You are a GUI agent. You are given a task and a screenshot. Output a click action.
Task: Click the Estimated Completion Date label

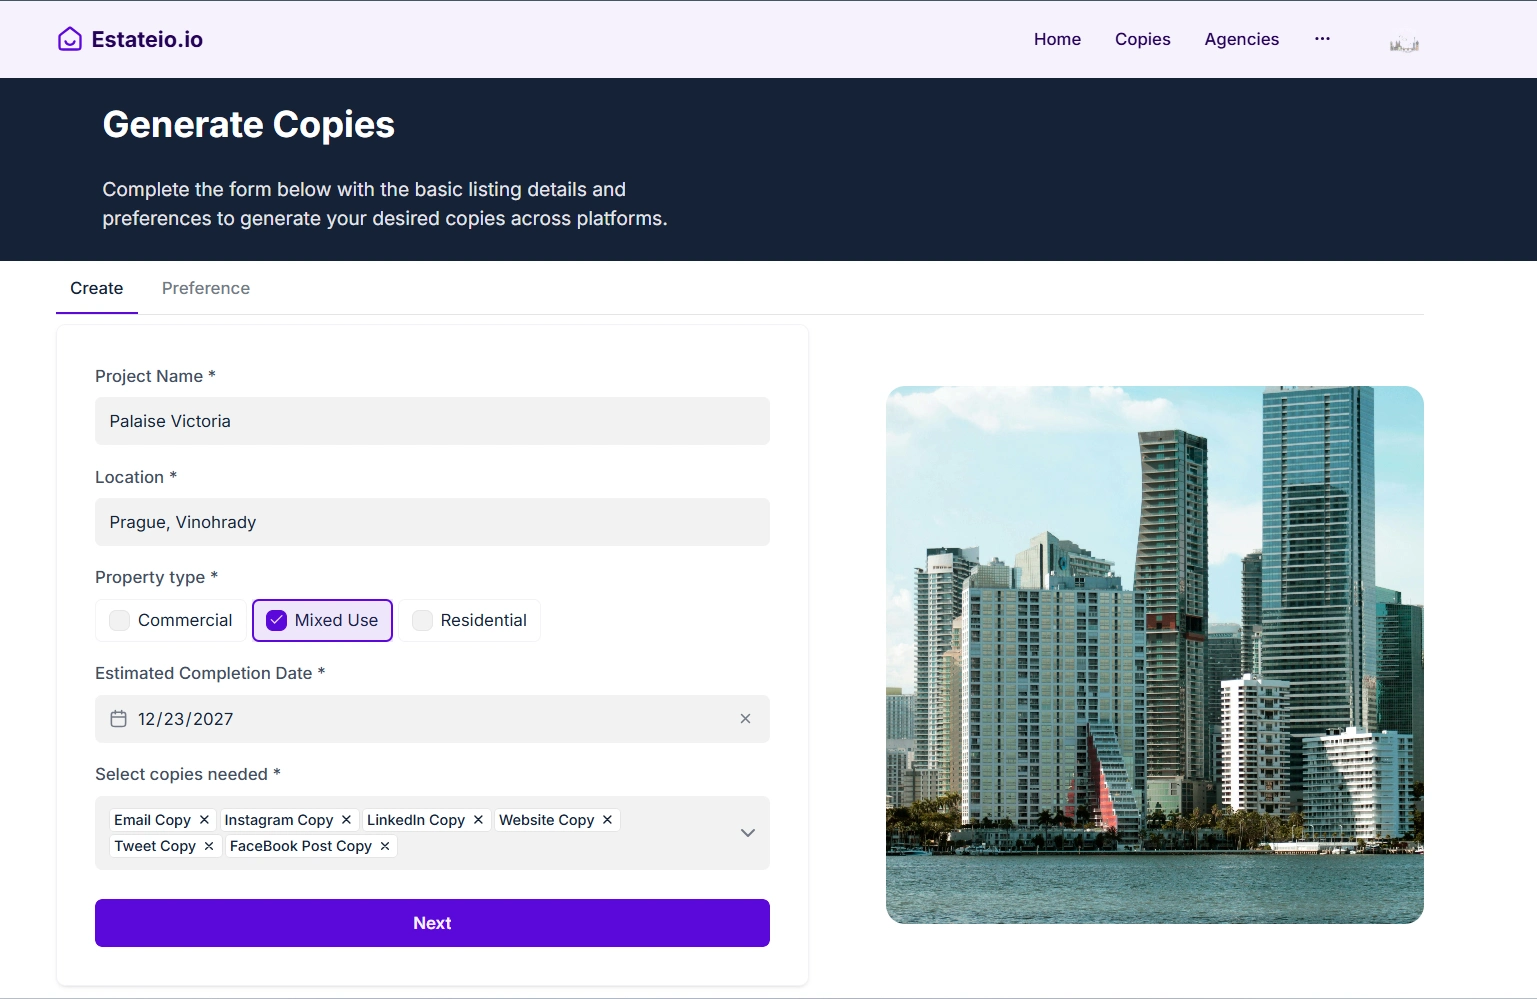point(210,673)
